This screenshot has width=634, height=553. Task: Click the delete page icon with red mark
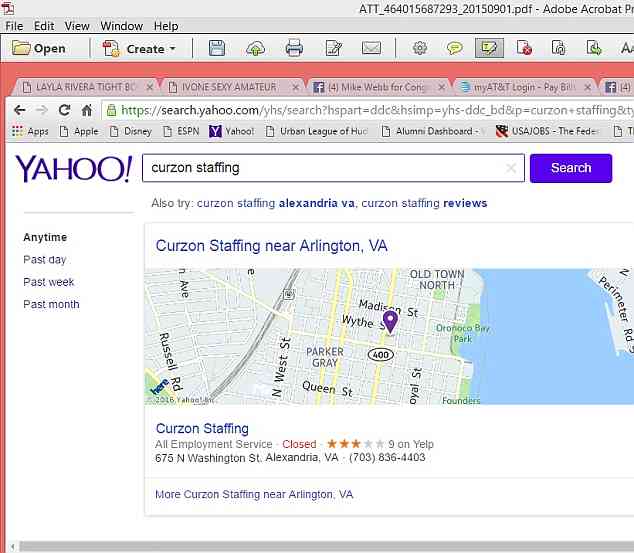click(524, 48)
